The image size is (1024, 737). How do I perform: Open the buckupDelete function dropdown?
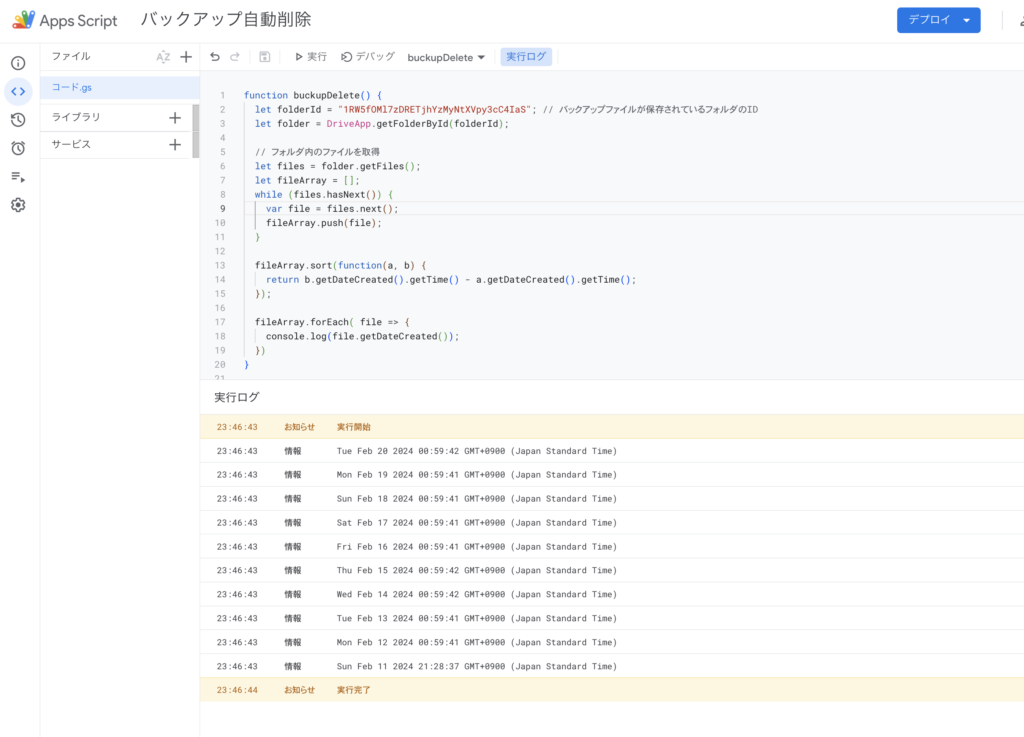(446, 57)
